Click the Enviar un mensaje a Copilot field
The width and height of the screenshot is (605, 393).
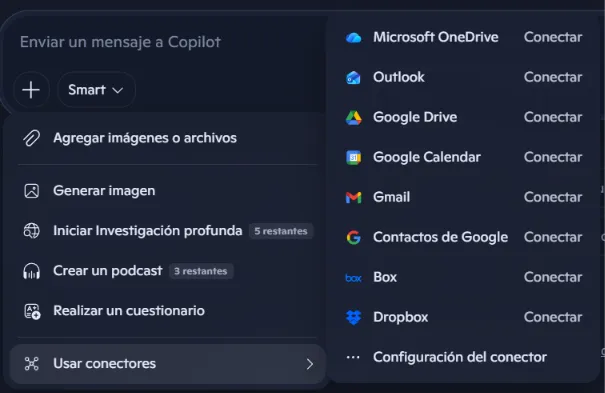(x=120, y=42)
